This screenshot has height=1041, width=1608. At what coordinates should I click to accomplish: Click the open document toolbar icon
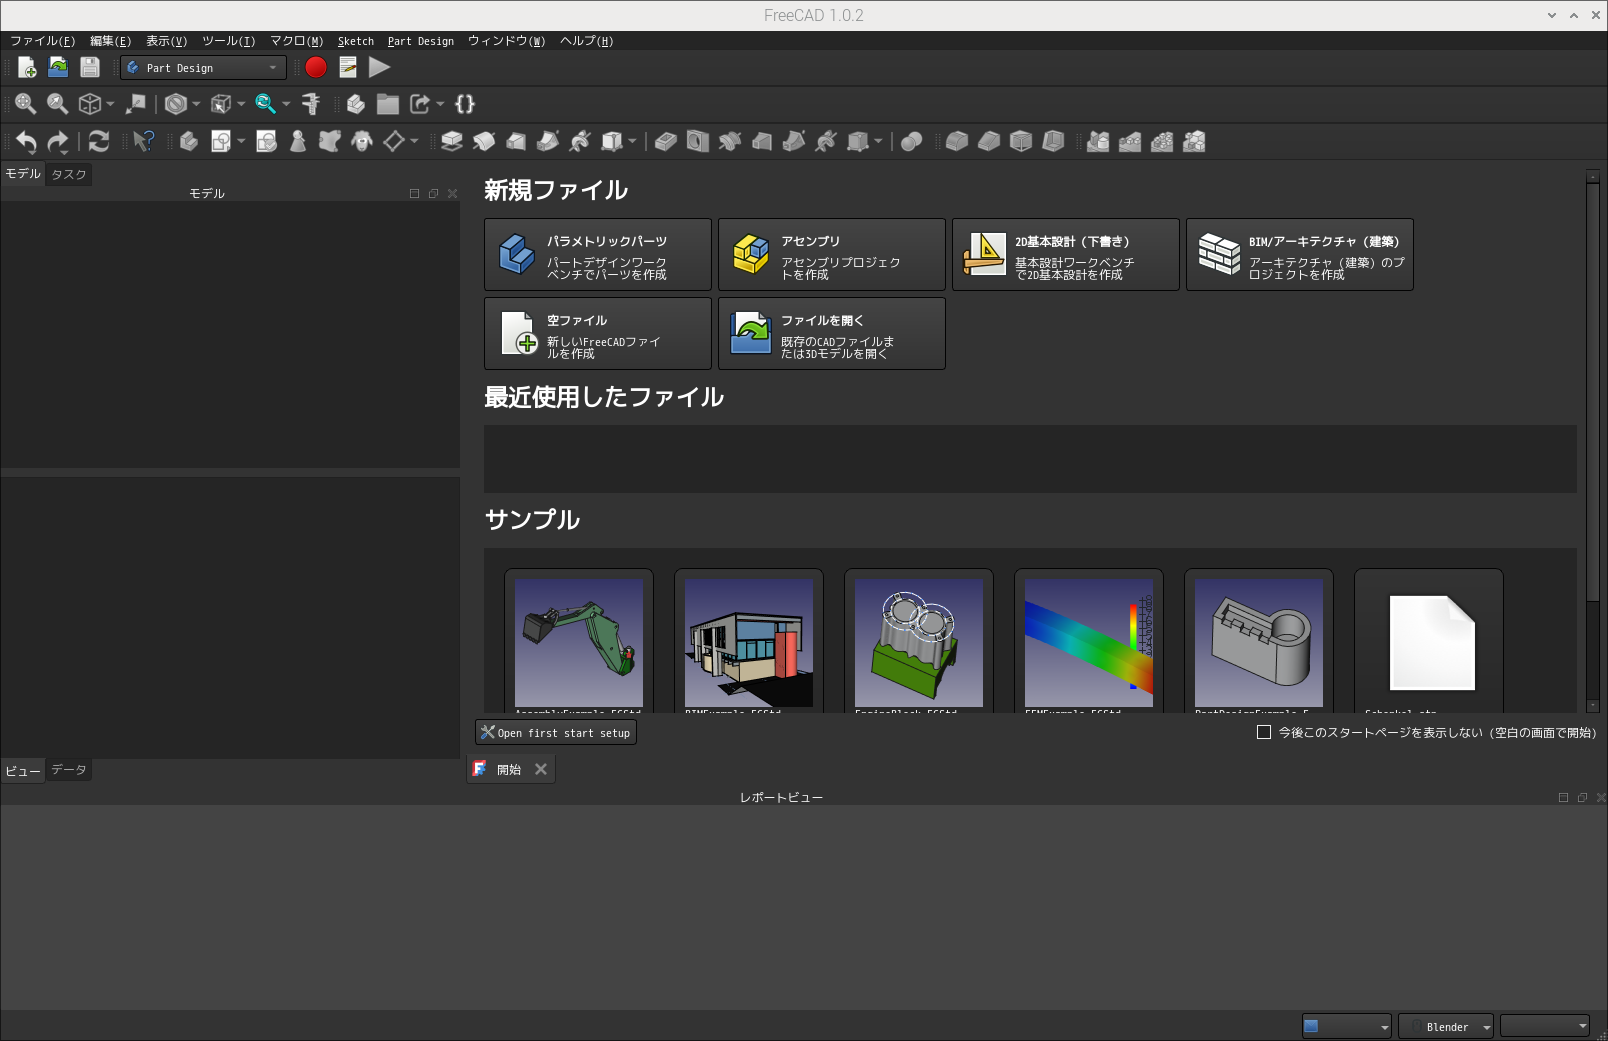pyautogui.click(x=58, y=67)
